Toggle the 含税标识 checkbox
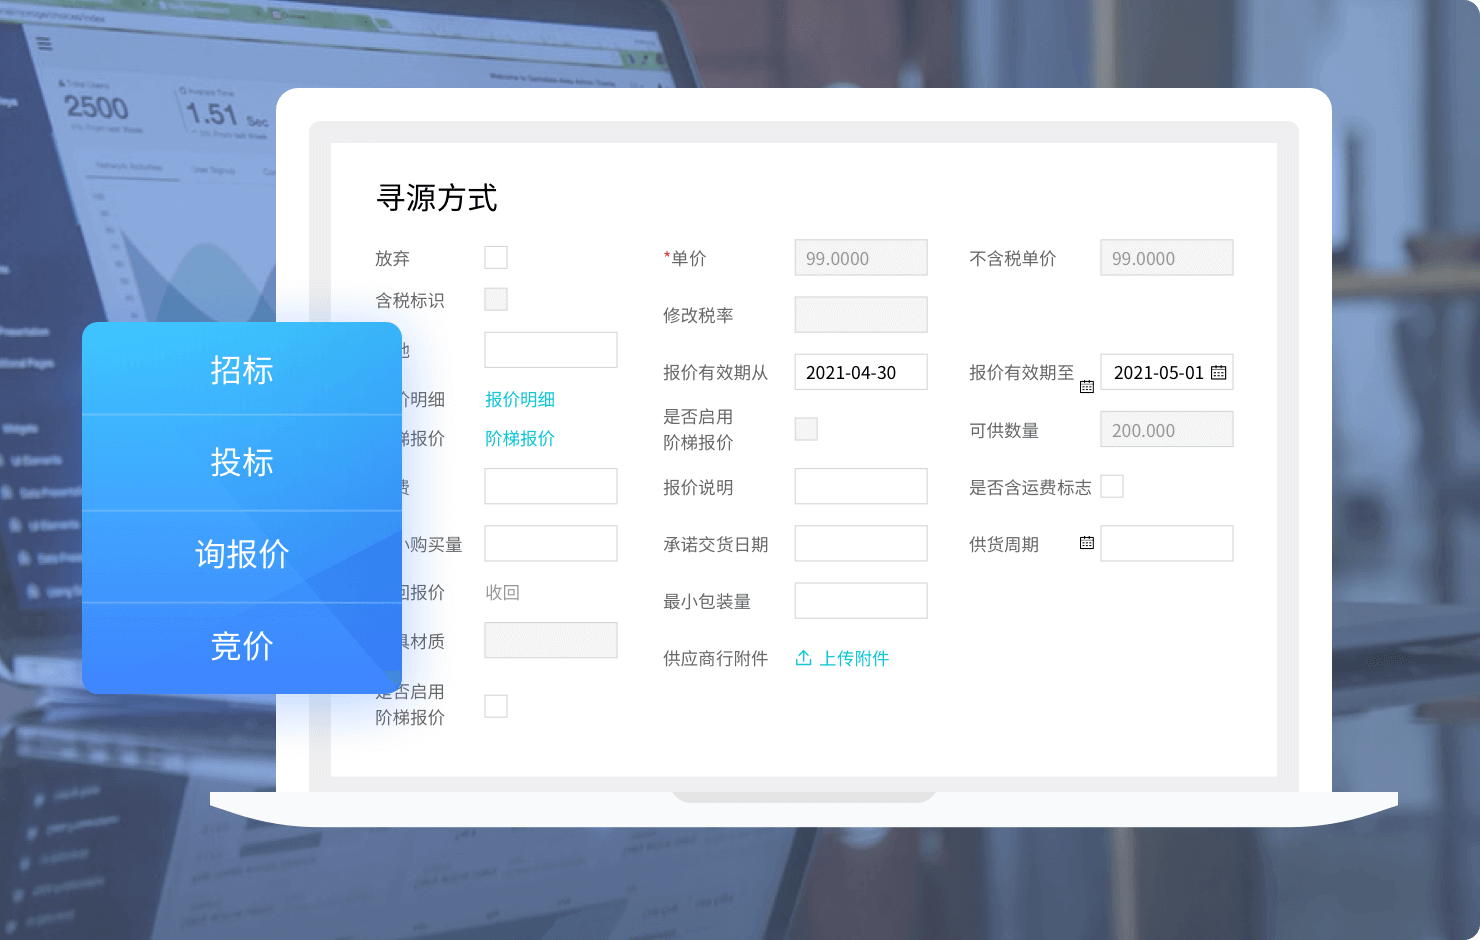Image resolution: width=1480 pixels, height=940 pixels. 496,299
